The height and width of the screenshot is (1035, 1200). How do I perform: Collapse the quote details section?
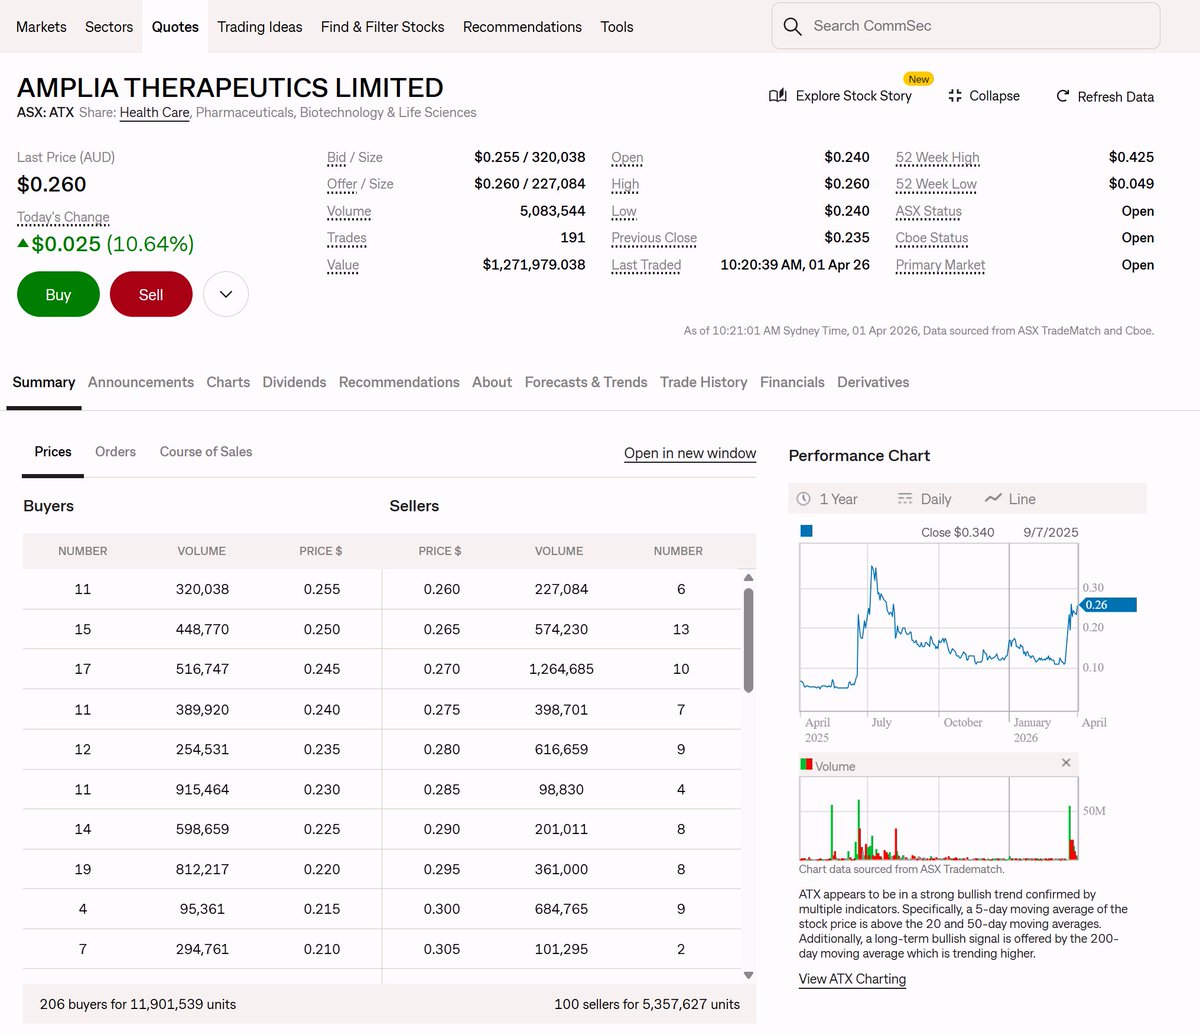point(984,96)
